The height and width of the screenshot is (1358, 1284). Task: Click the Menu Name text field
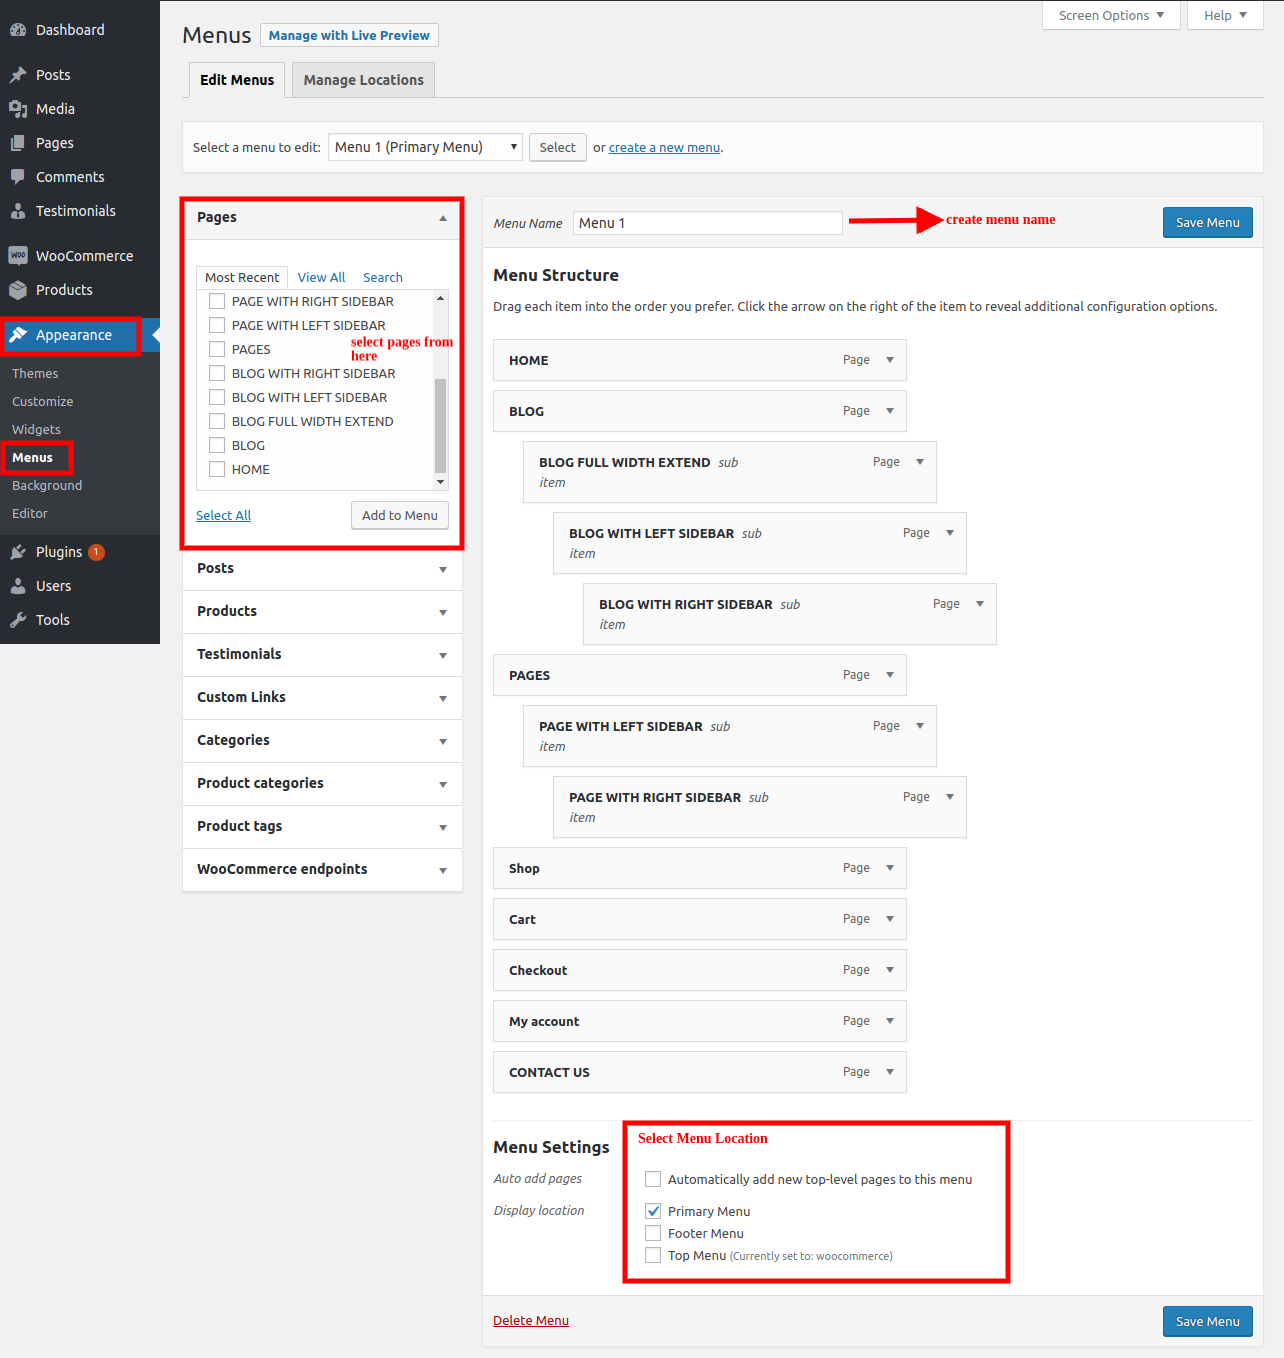pyautogui.click(x=707, y=223)
